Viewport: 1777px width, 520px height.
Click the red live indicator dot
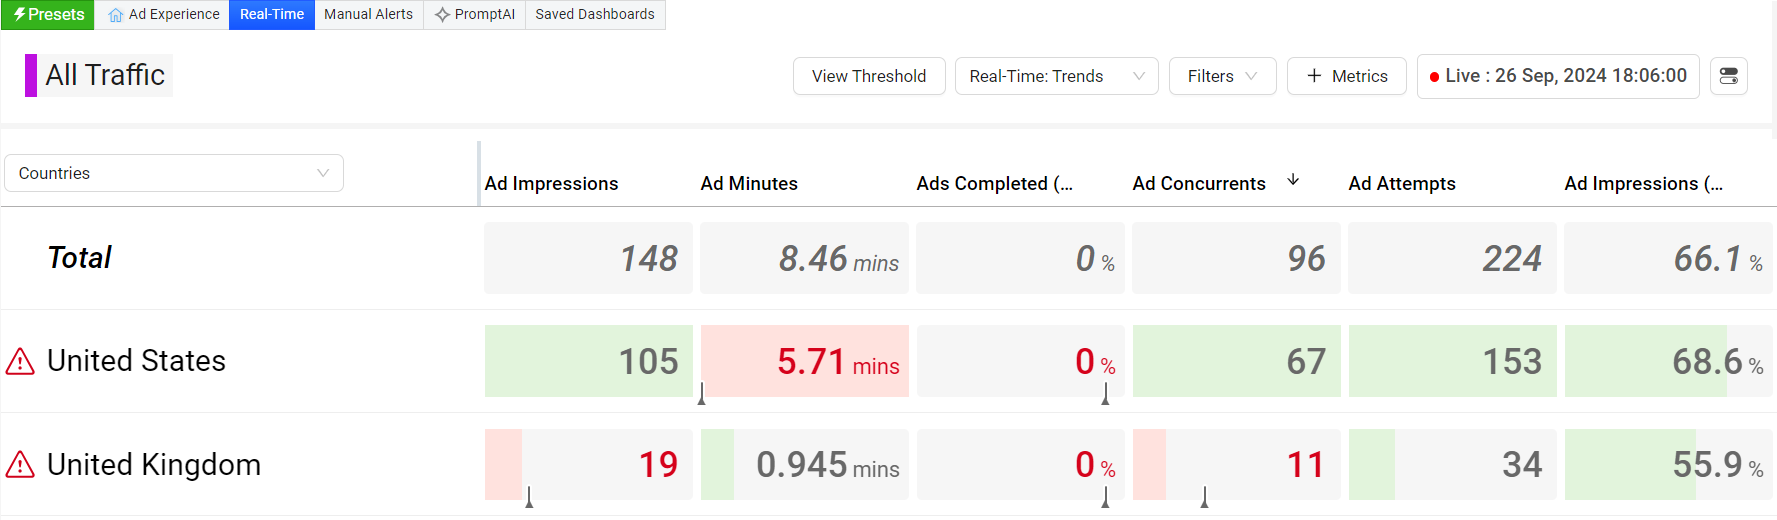pos(1434,77)
